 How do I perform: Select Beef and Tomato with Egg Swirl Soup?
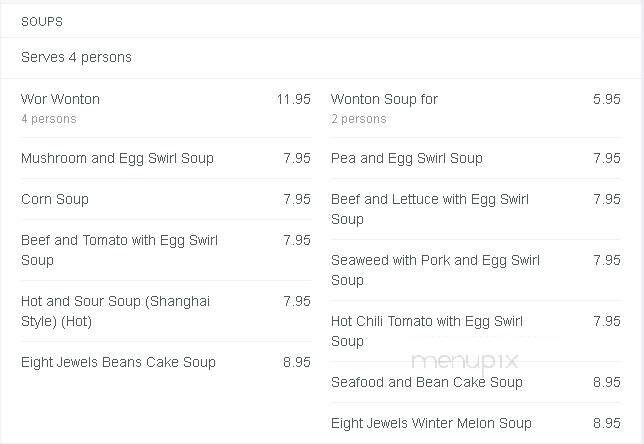point(119,250)
